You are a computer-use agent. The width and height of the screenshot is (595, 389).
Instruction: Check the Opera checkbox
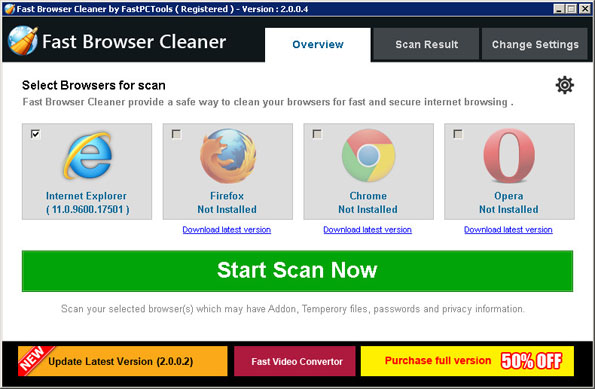coord(458,134)
